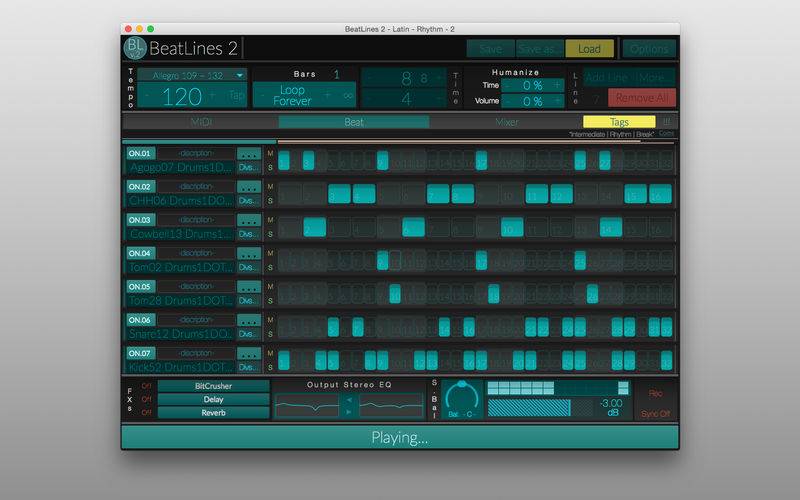Switch to the Beat tab
Image resolution: width=800 pixels, height=500 pixels.
(x=354, y=122)
